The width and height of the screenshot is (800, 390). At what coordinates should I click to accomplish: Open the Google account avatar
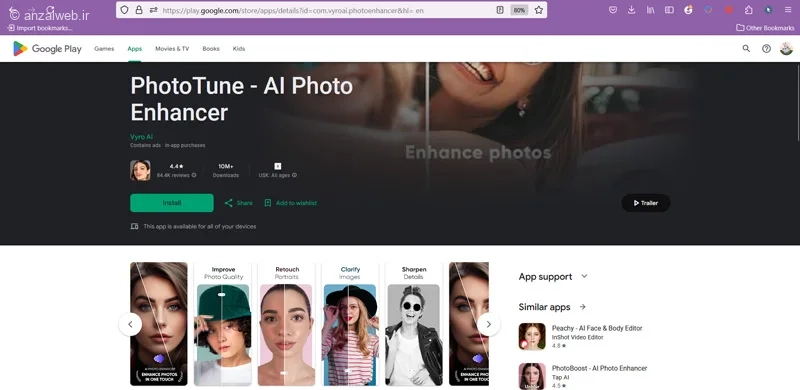click(786, 48)
